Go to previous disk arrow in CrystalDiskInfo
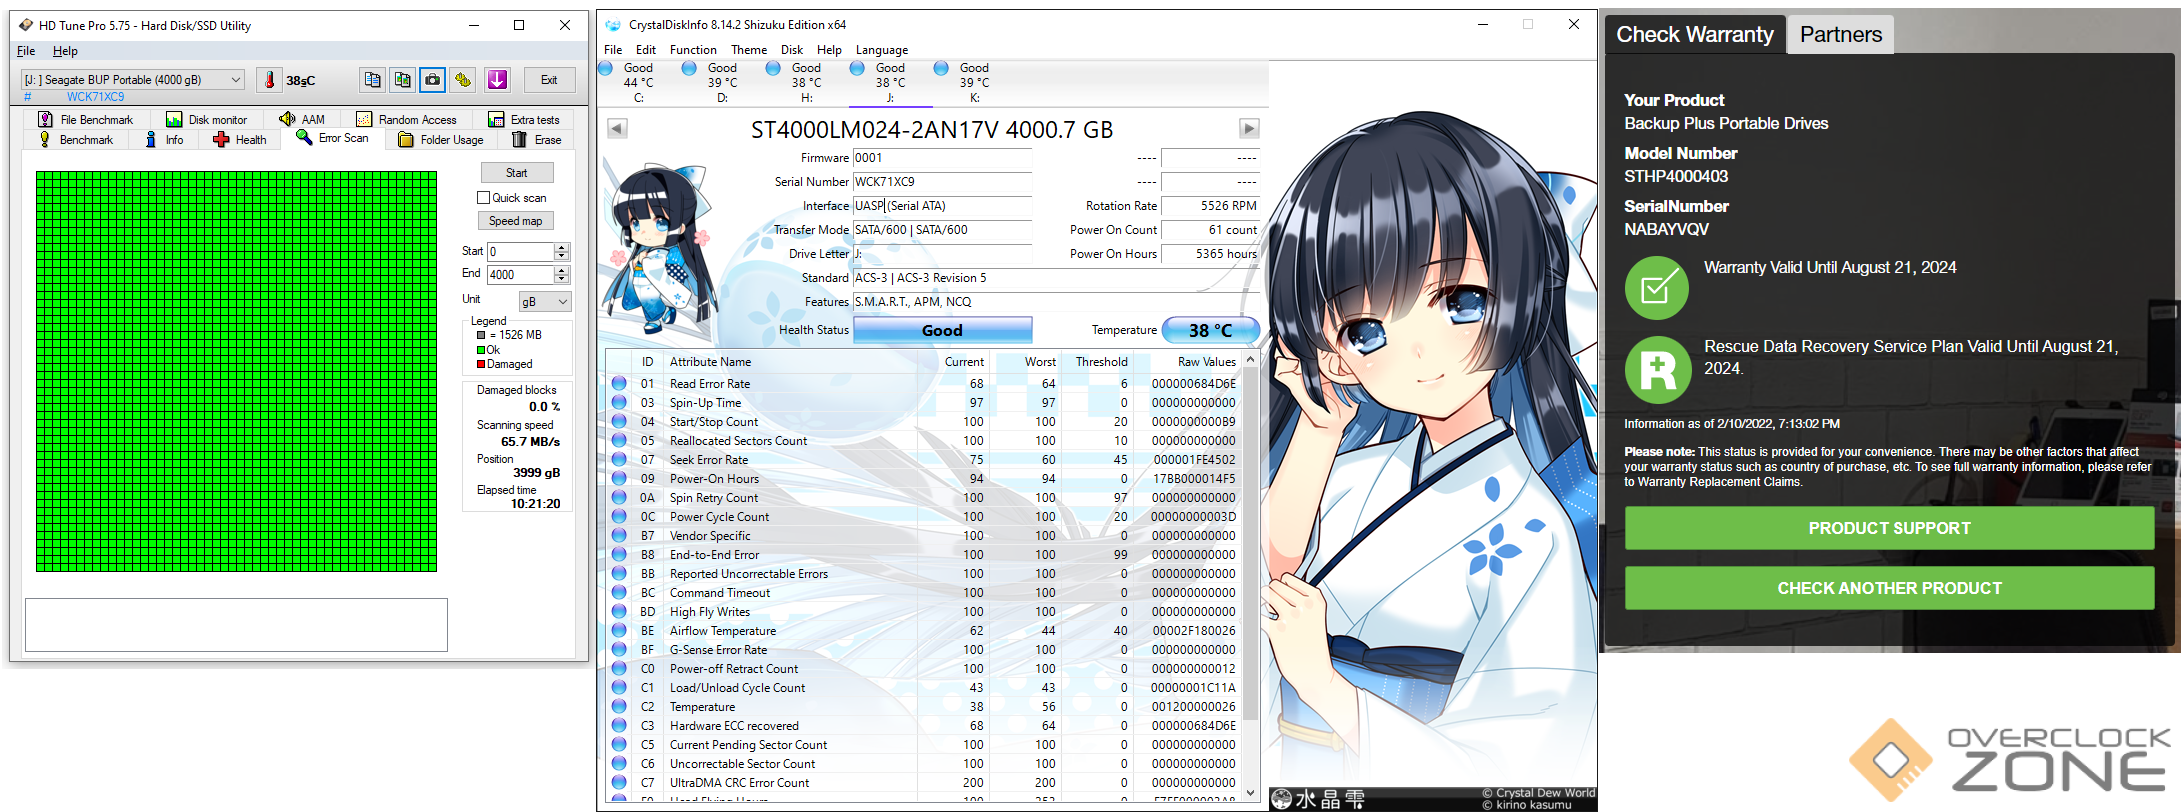Screen dimensions: 2181x812 point(617,128)
